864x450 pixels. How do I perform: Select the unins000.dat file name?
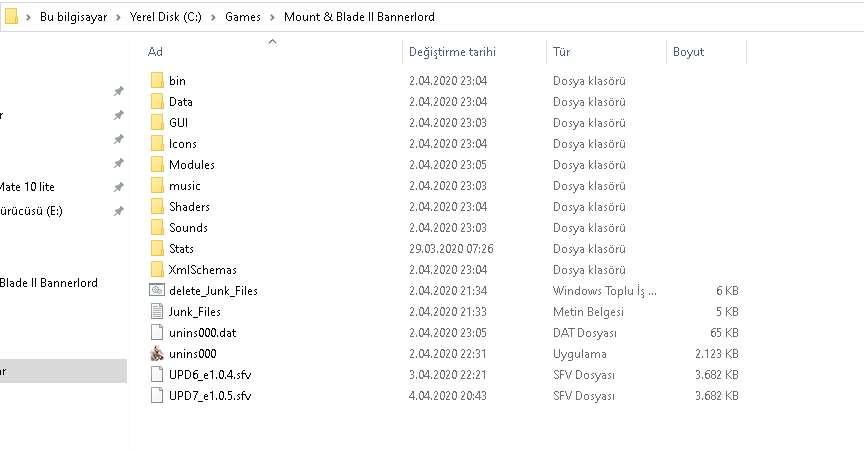[203, 333]
